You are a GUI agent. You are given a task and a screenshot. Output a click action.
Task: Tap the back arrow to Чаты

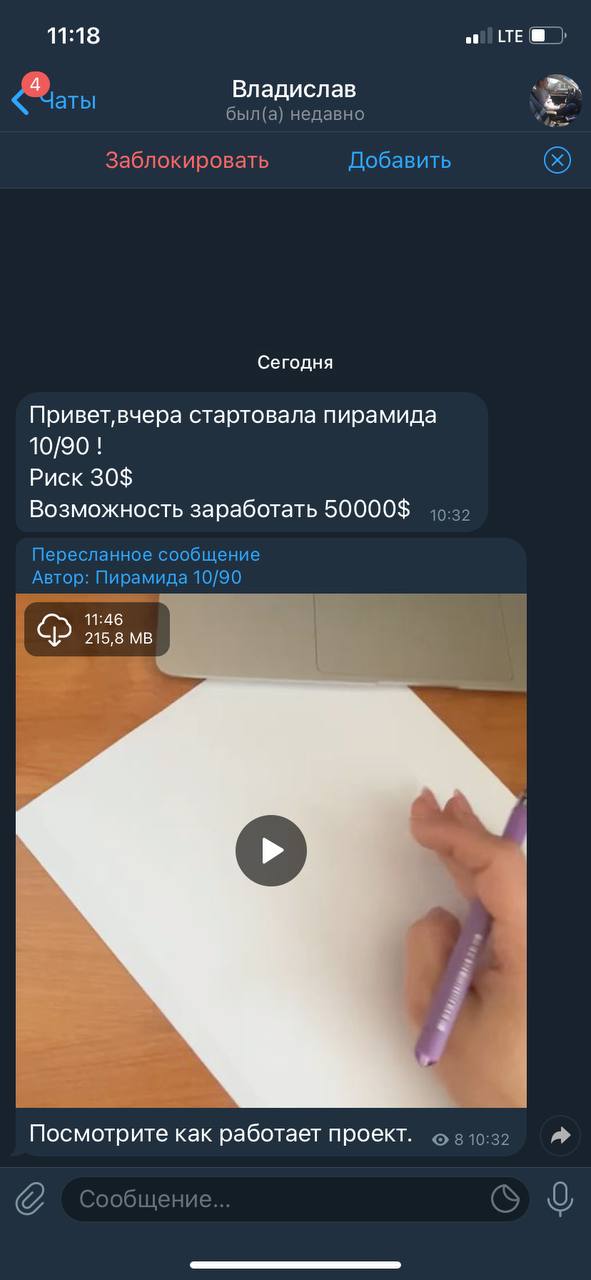tap(20, 101)
